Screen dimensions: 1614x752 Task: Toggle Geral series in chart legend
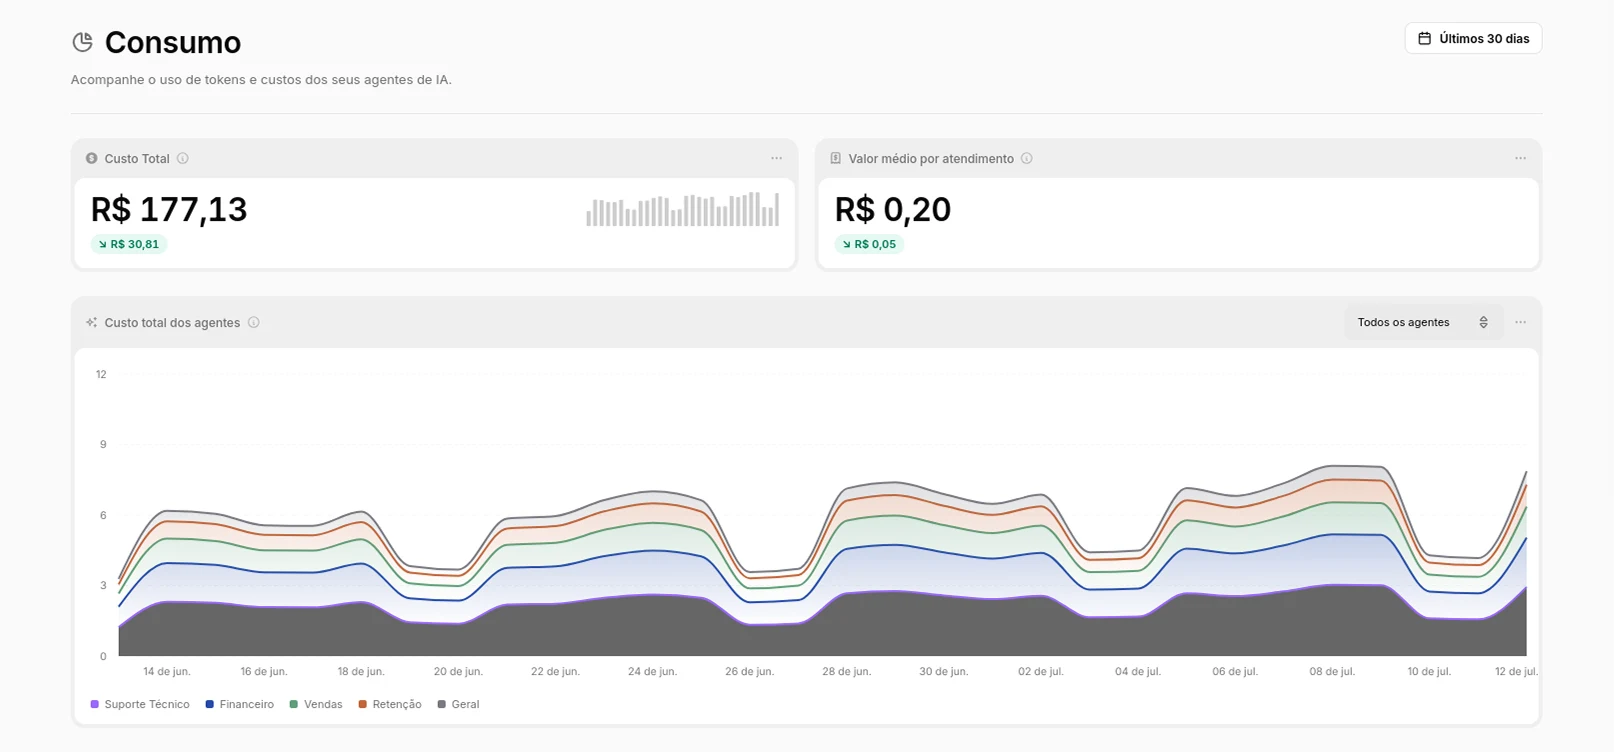[x=459, y=704]
